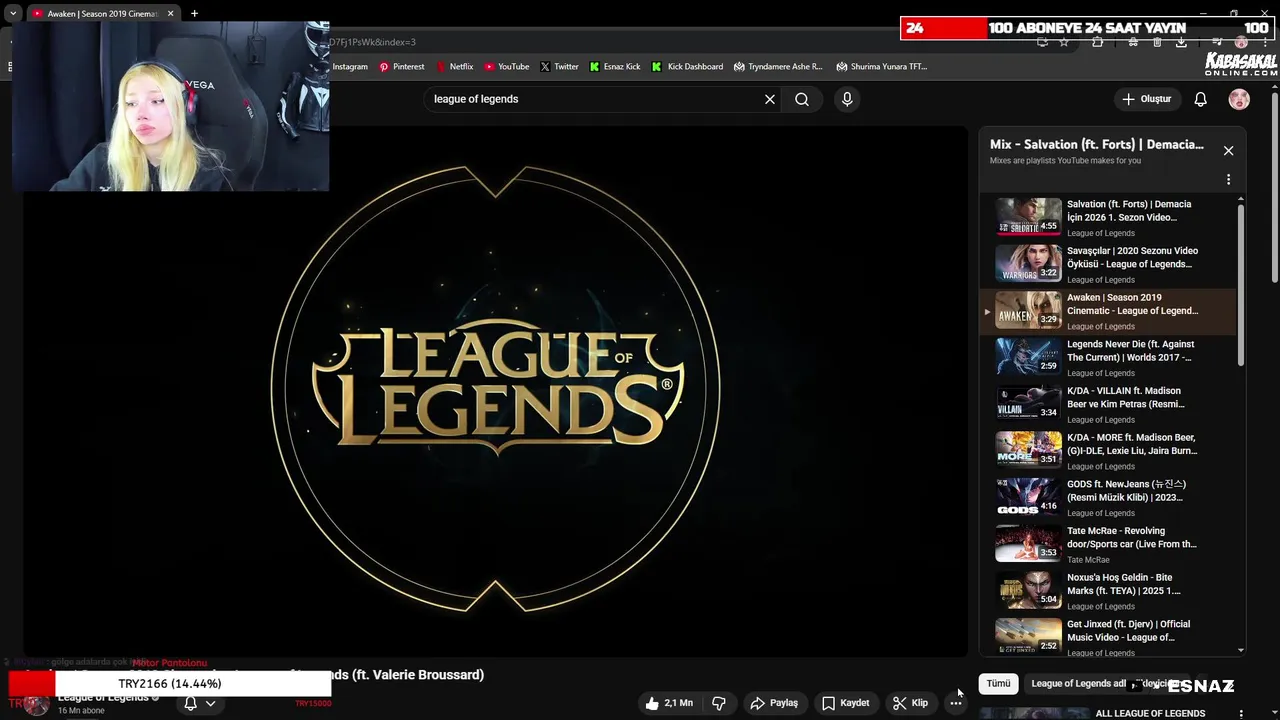This screenshot has height=720, width=1280.
Task: Open the YouTube bookmark
Action: (506, 67)
